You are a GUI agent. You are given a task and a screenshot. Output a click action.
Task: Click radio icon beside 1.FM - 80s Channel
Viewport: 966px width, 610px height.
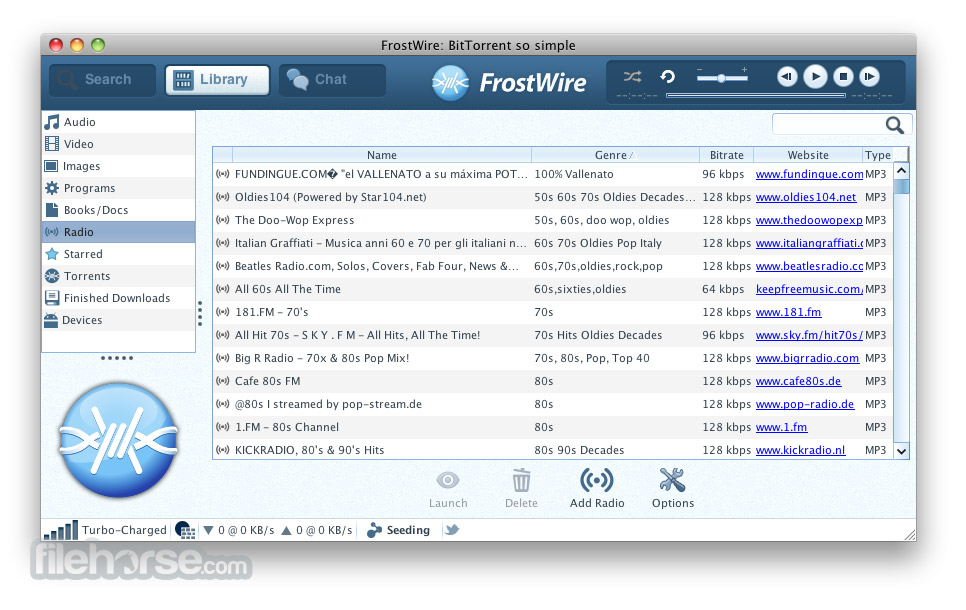pos(223,427)
